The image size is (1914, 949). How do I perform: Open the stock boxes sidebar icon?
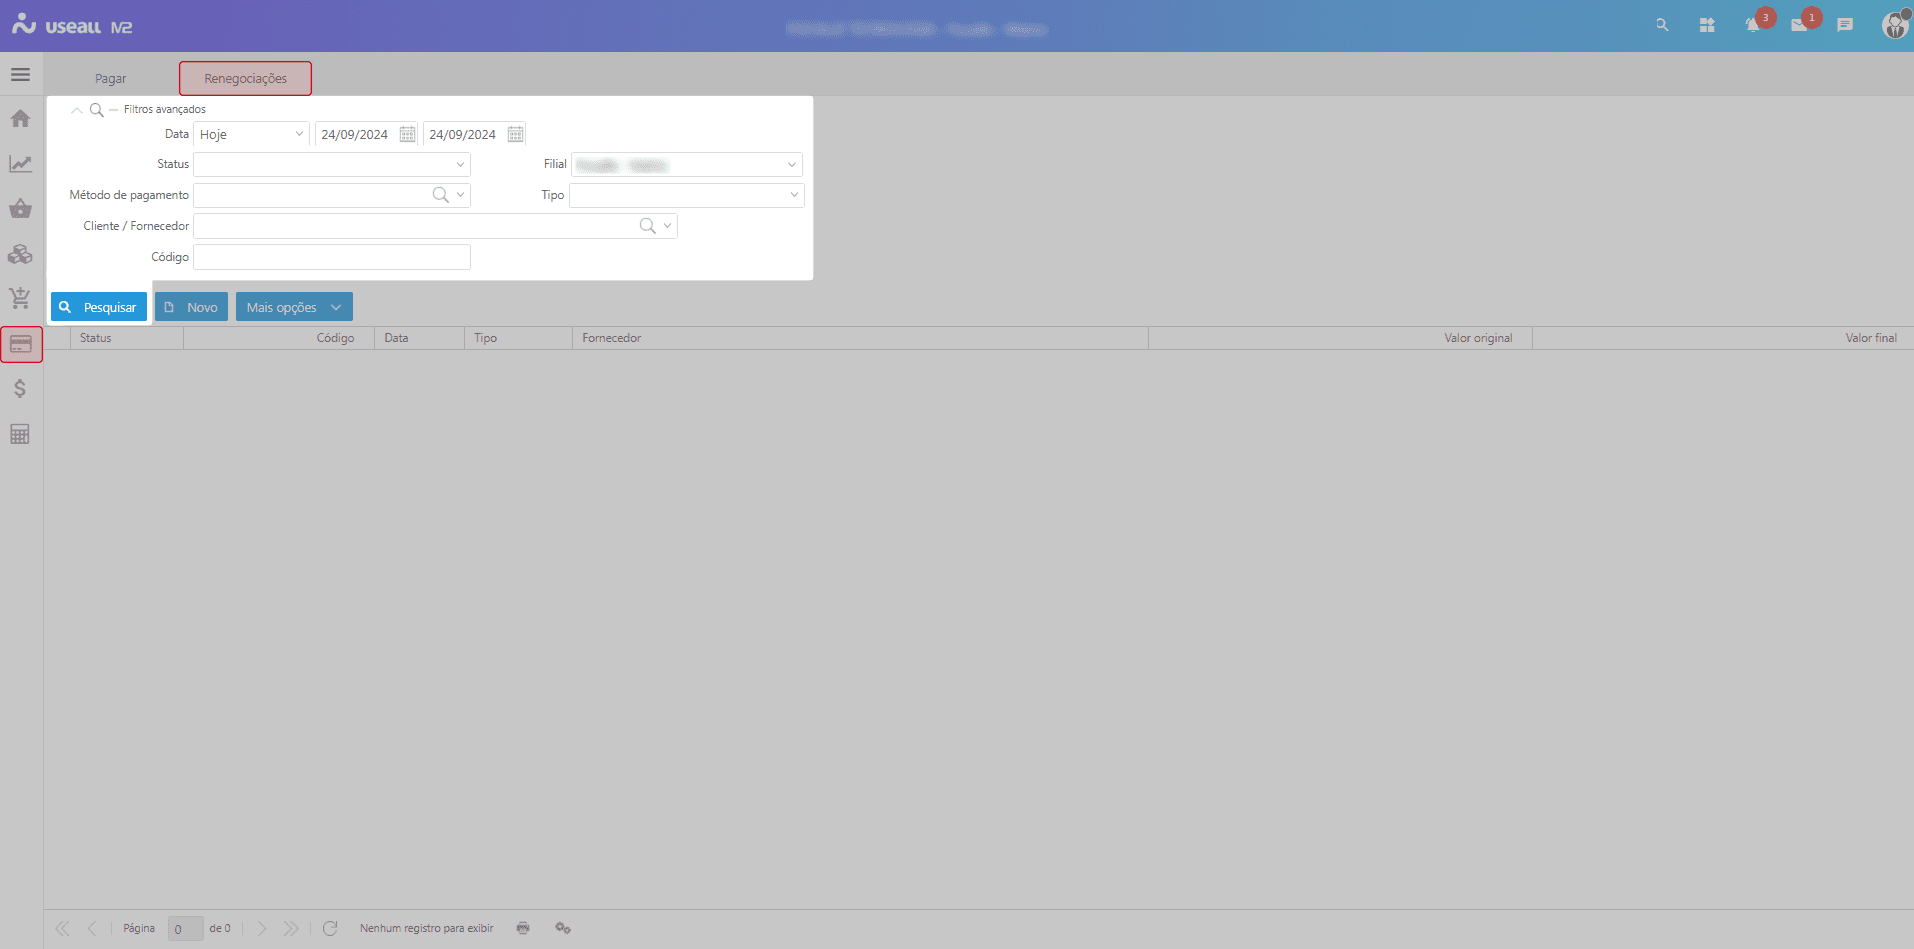coord(20,254)
